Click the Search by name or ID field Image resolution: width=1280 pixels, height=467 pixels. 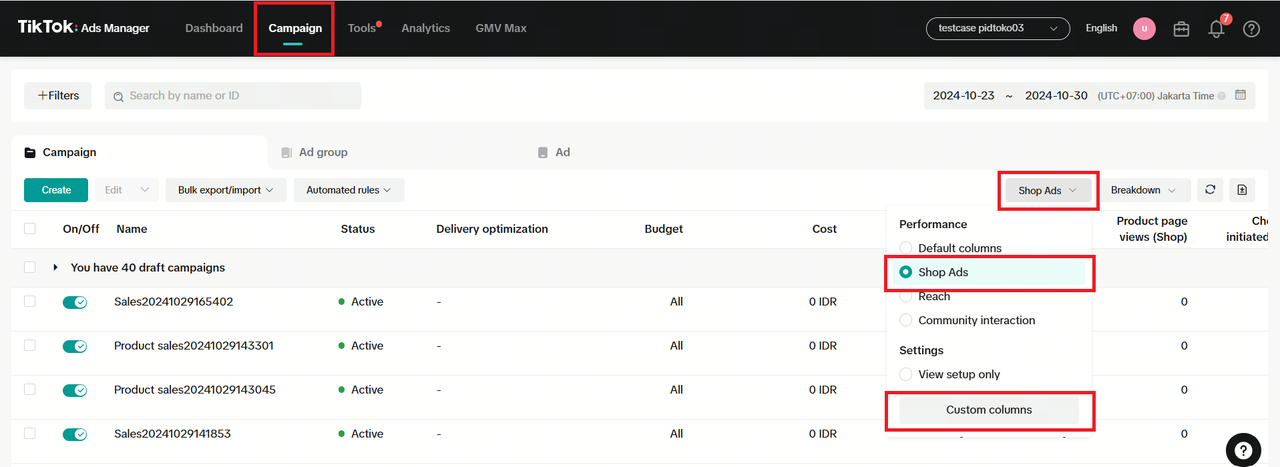click(233, 96)
